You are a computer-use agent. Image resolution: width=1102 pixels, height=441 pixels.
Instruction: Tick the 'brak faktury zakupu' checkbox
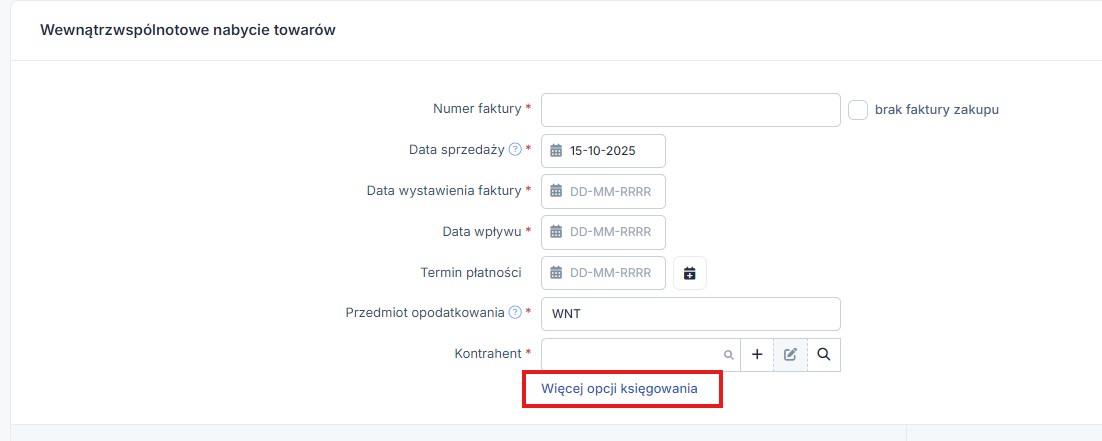pyautogui.click(x=858, y=110)
